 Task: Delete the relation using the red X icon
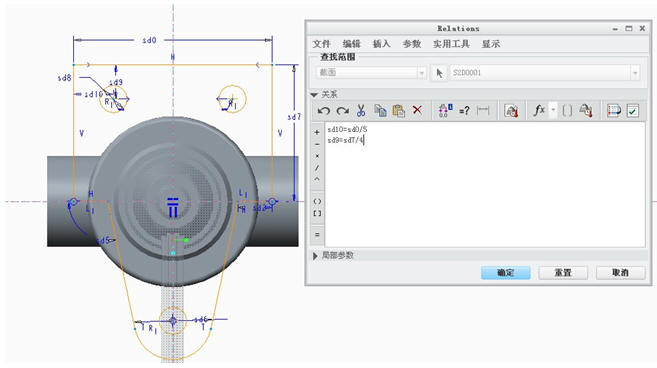417,110
